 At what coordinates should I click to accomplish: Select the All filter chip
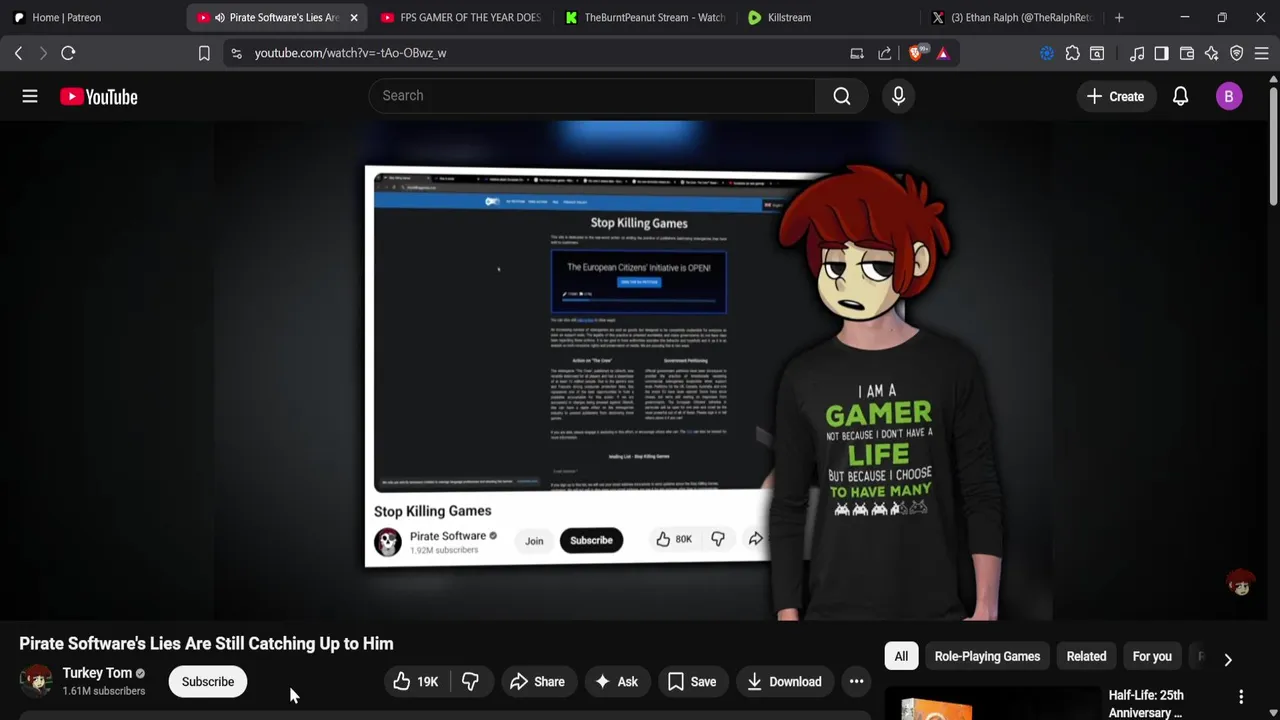pyautogui.click(x=901, y=657)
